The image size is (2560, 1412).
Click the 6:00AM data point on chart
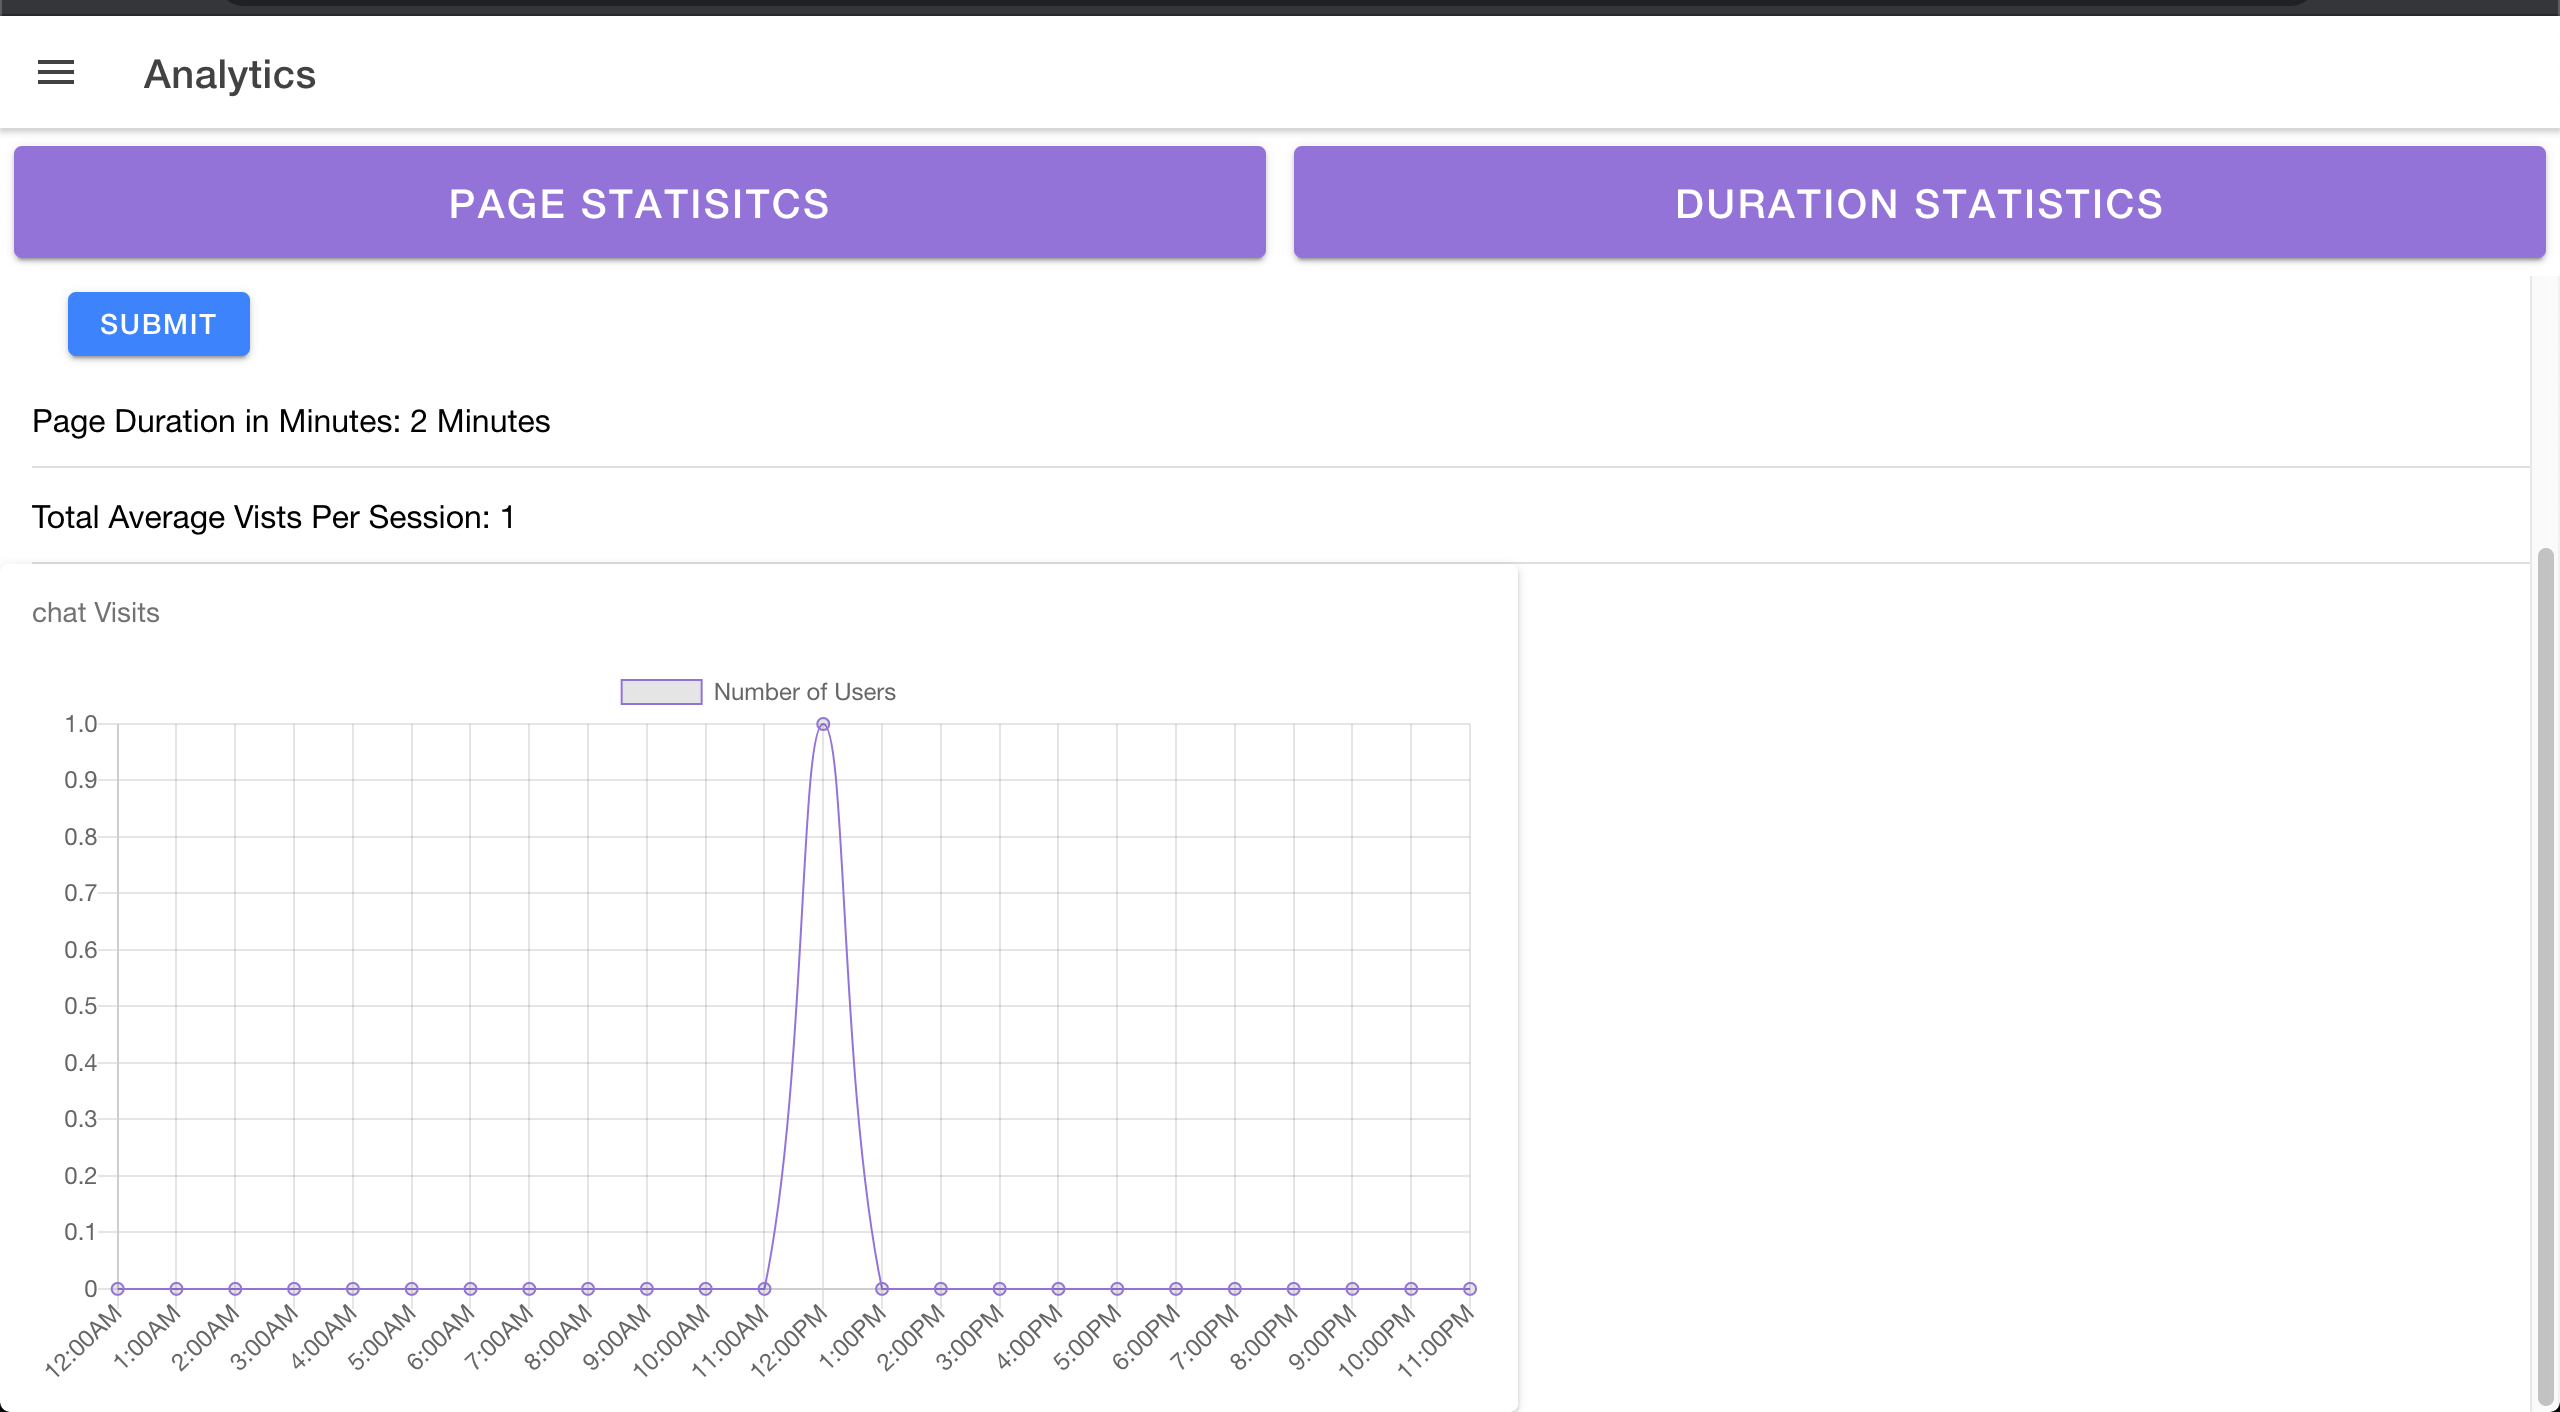pos(470,1289)
